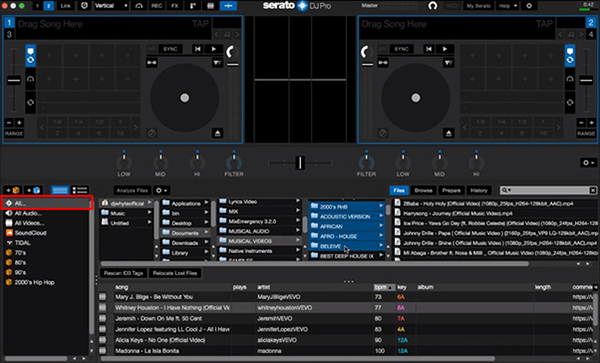Click the crossfader handle
The image size is (600, 363).
pos(300,163)
